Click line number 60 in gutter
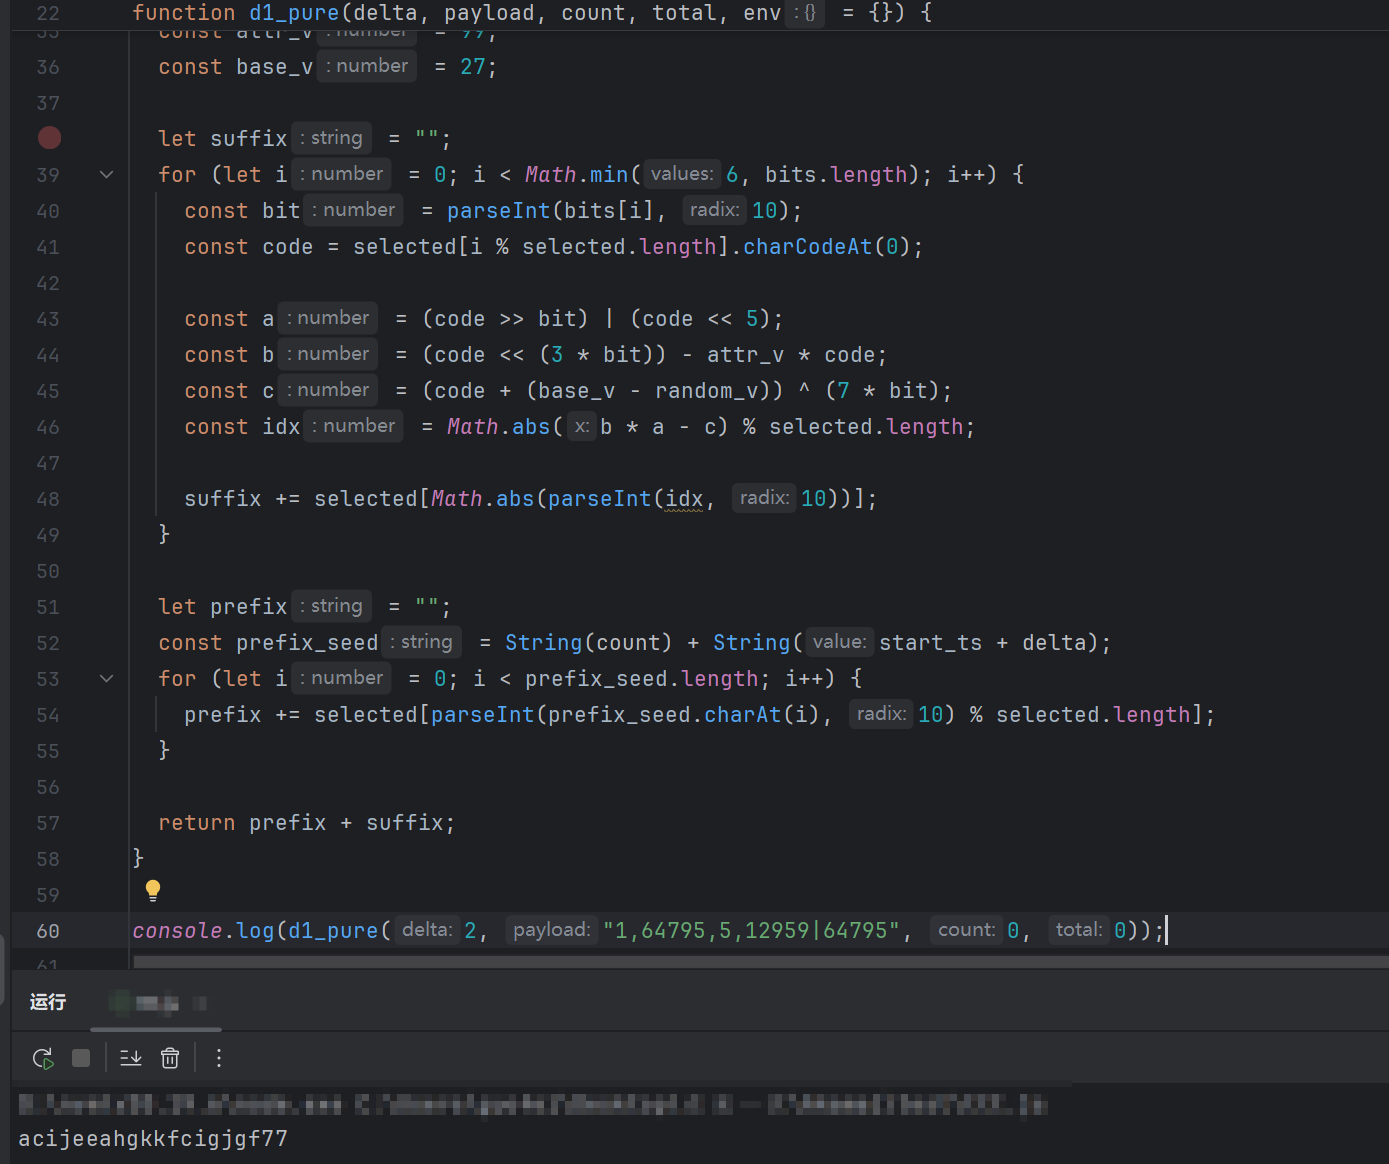 [48, 931]
